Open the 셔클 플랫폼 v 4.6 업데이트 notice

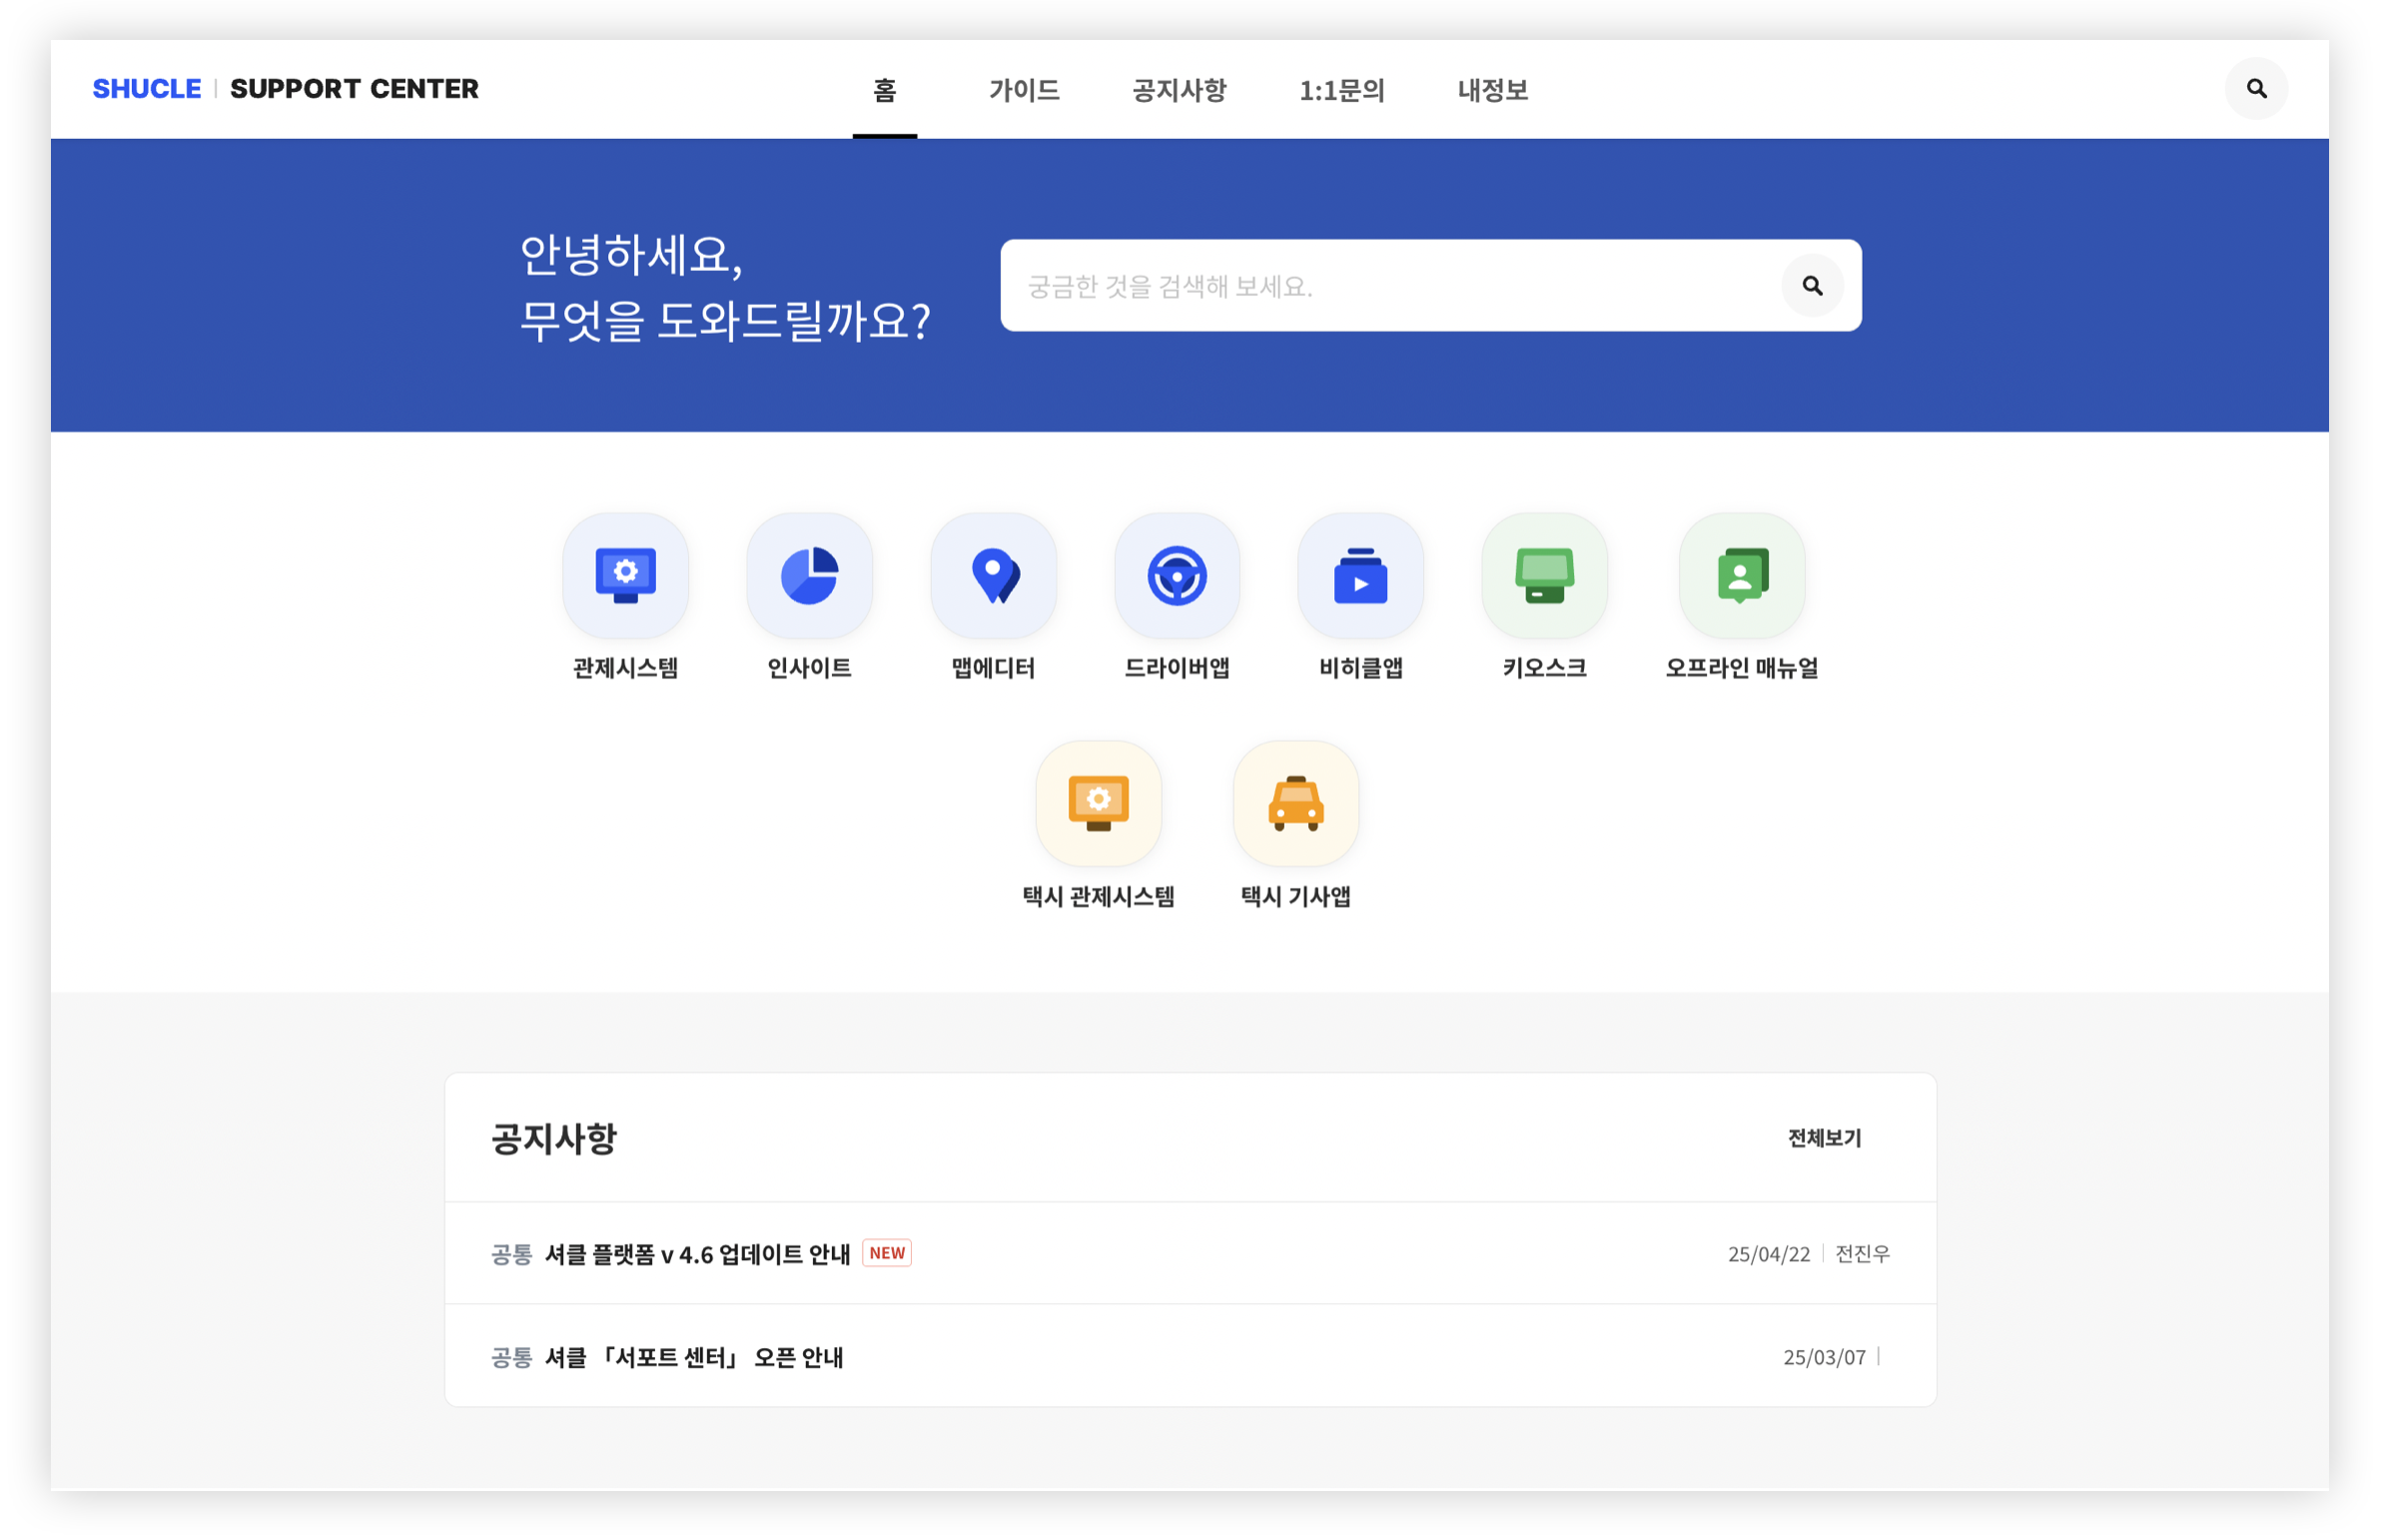[697, 1252]
